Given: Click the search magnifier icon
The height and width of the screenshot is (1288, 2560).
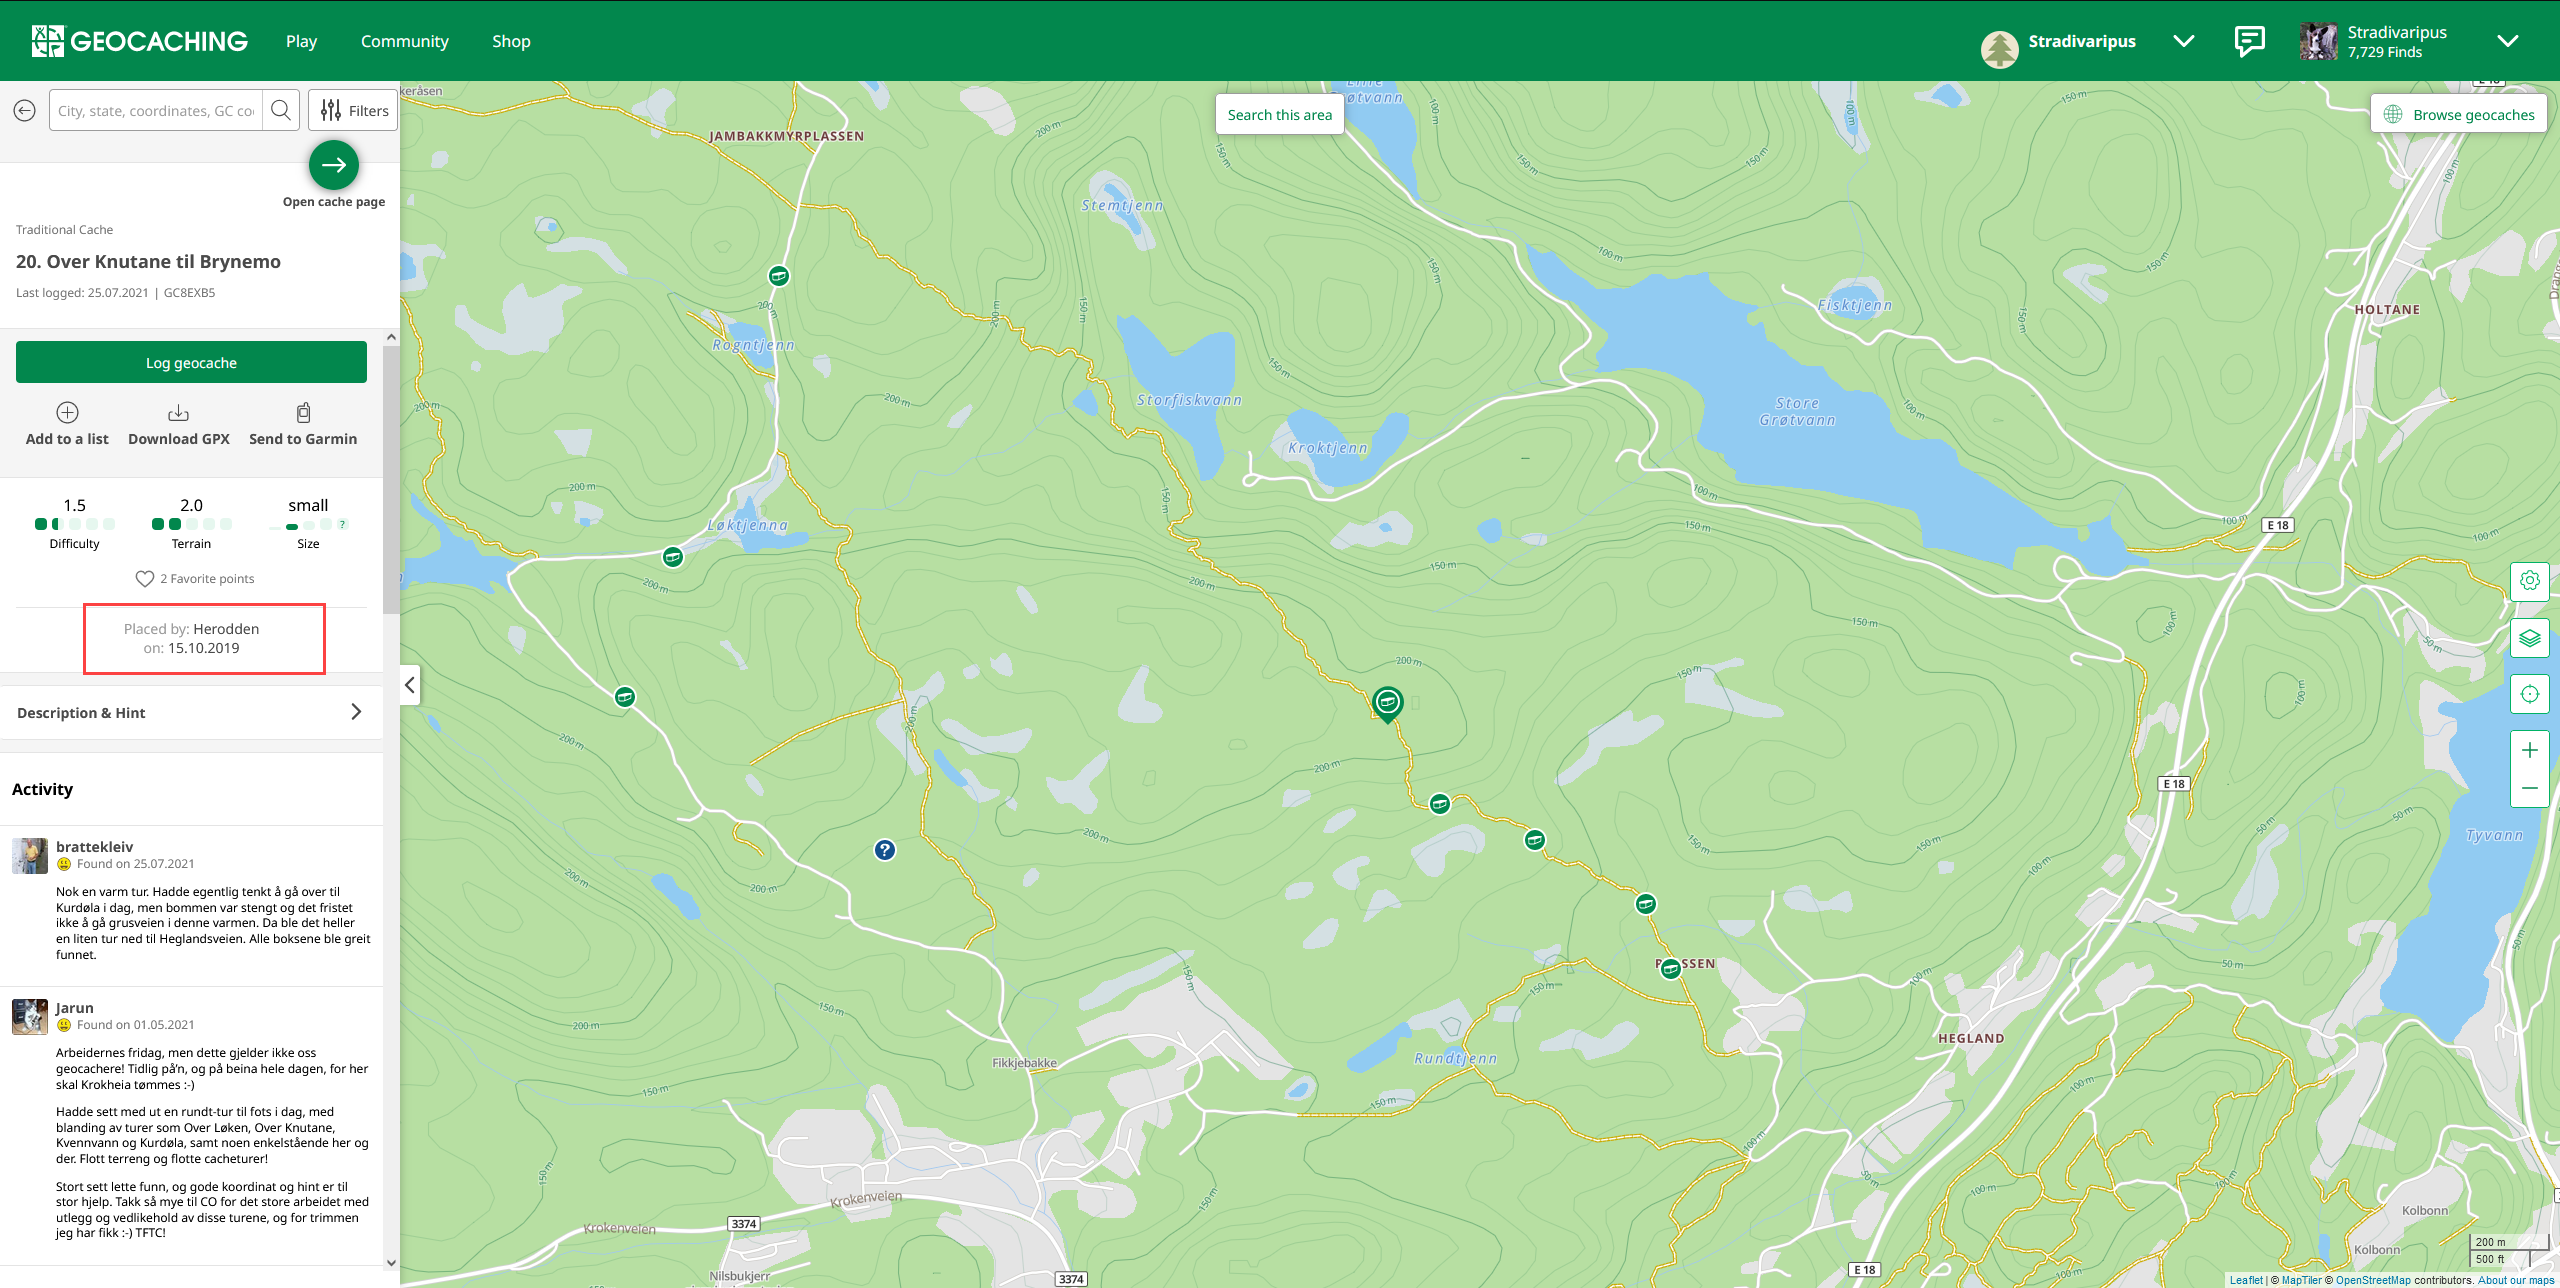Looking at the screenshot, I should 281,111.
